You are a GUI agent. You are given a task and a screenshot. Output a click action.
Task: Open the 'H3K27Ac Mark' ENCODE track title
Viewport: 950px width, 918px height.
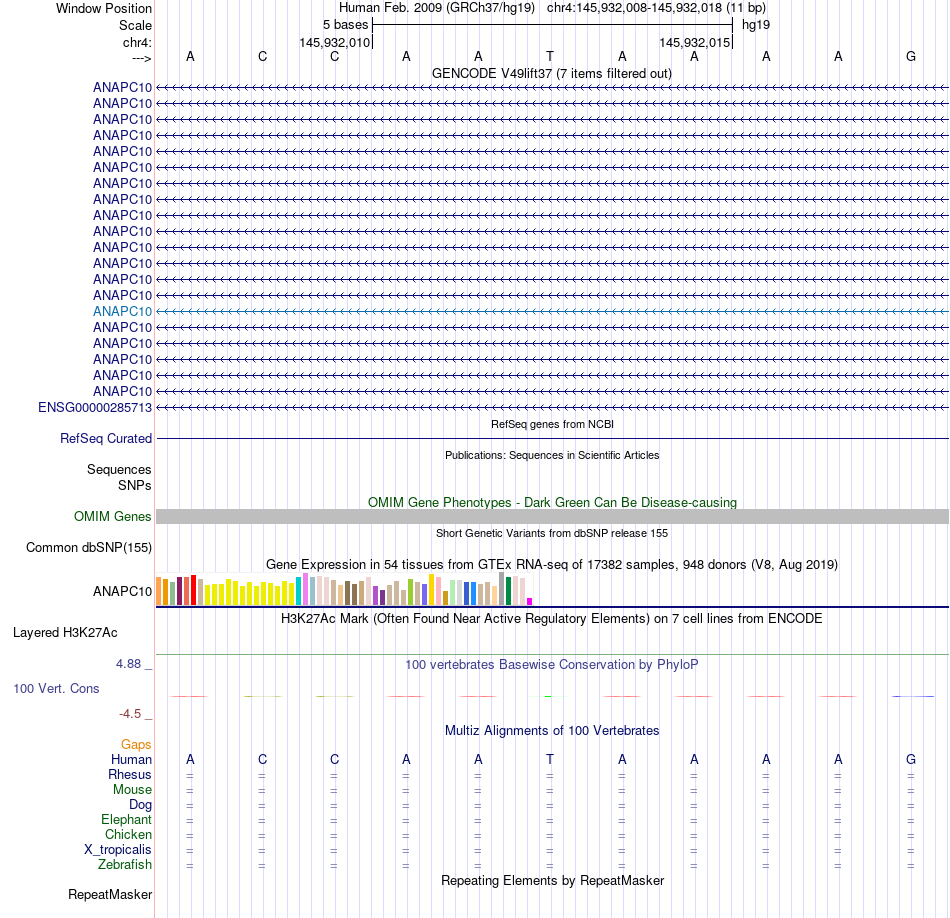tap(552, 618)
